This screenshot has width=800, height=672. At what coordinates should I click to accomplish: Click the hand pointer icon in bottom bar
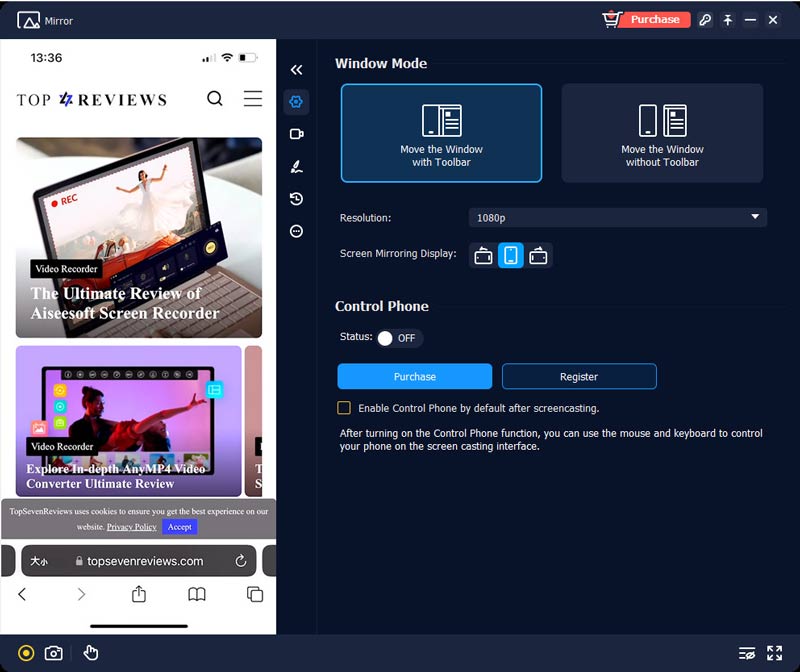(x=91, y=653)
